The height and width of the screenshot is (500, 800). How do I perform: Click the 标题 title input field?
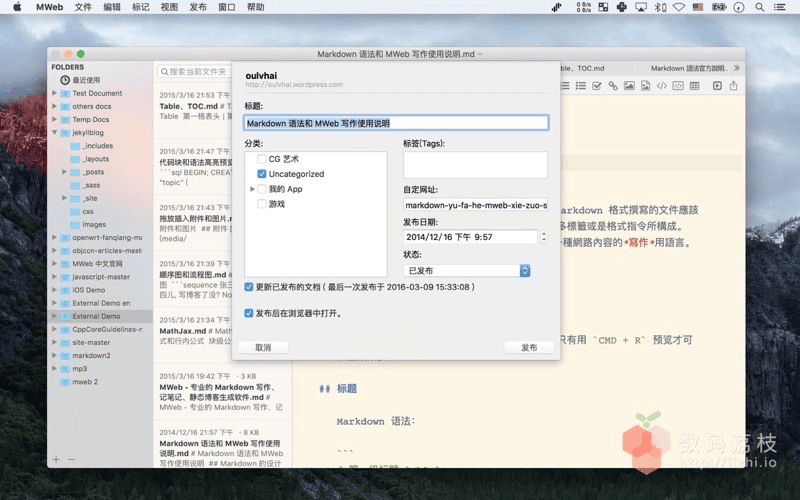[x=396, y=123]
